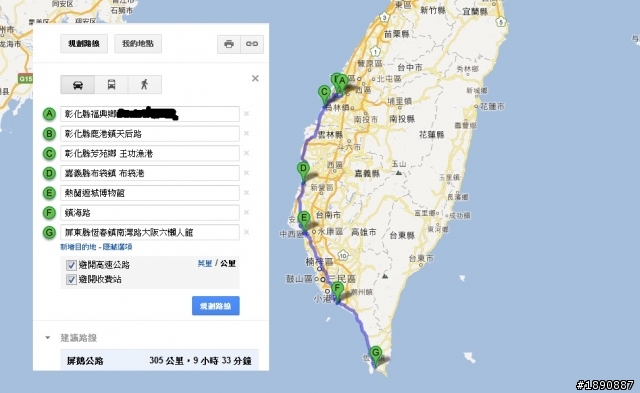Image resolution: width=640 pixels, height=393 pixels.
Task: Click 新增目的地 add destination link
Action: [78, 246]
